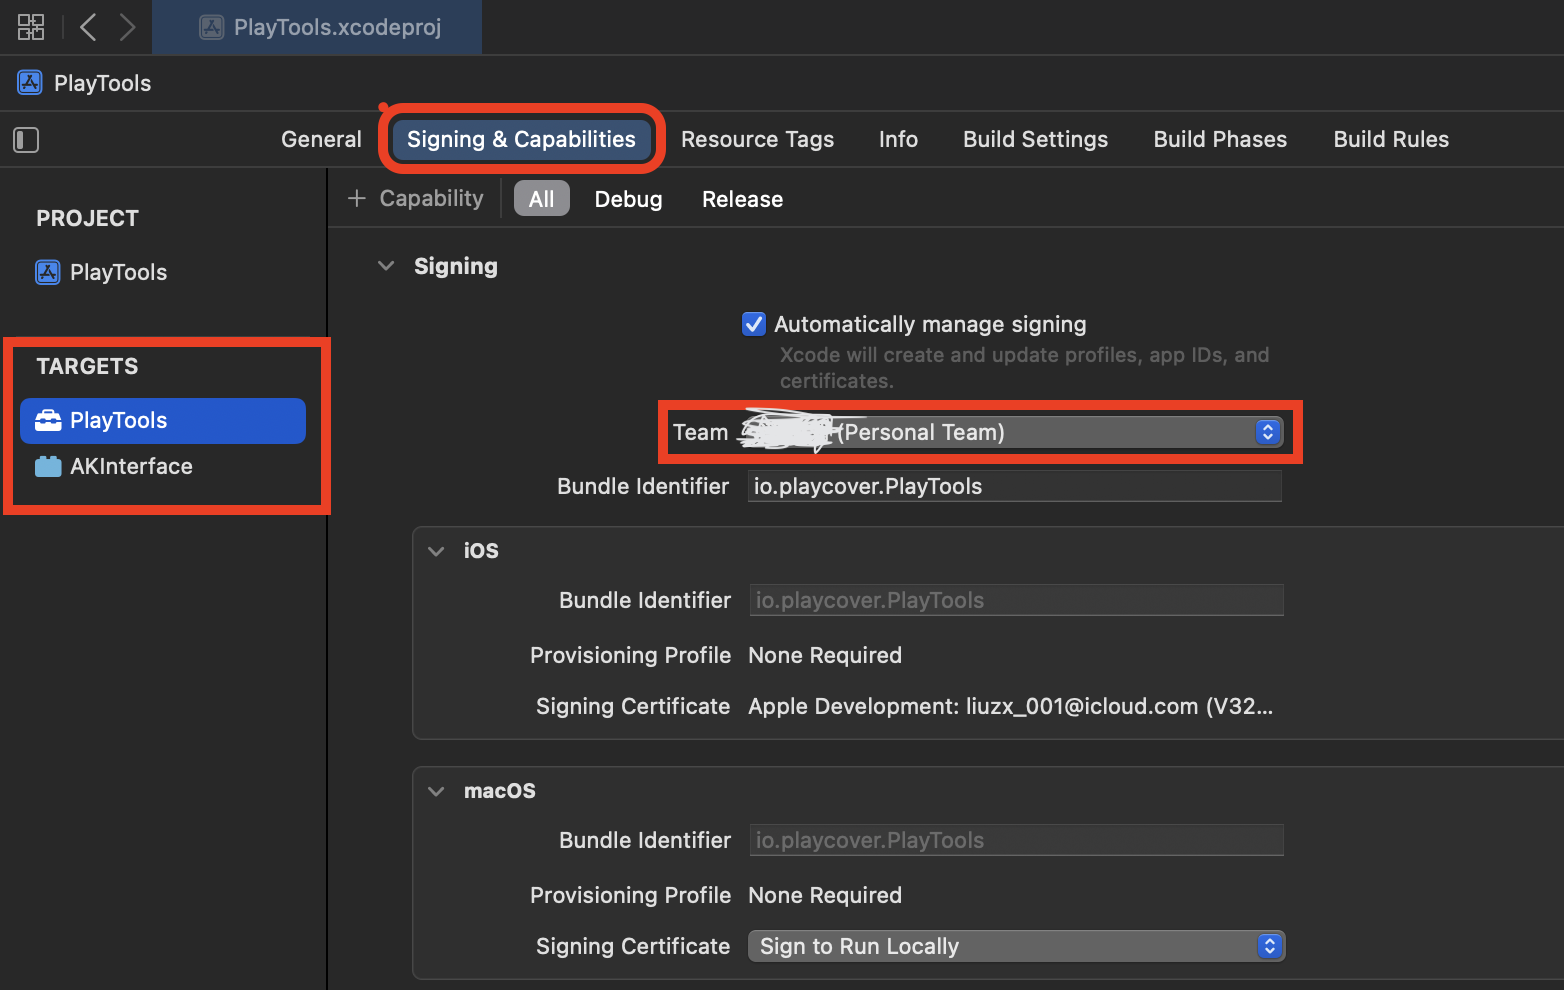Open the related items grid icon
This screenshot has height=990, width=1564.
31,27
